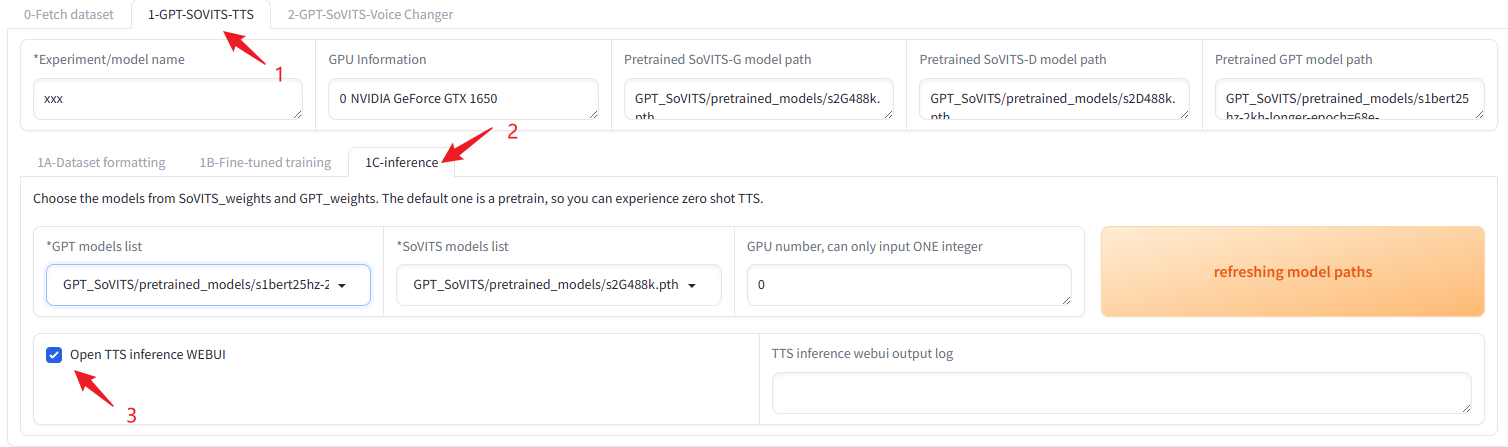Open the 2-GPT-SoVITS-Voice Changer tab
The width and height of the screenshot is (1508, 447).
(x=370, y=15)
